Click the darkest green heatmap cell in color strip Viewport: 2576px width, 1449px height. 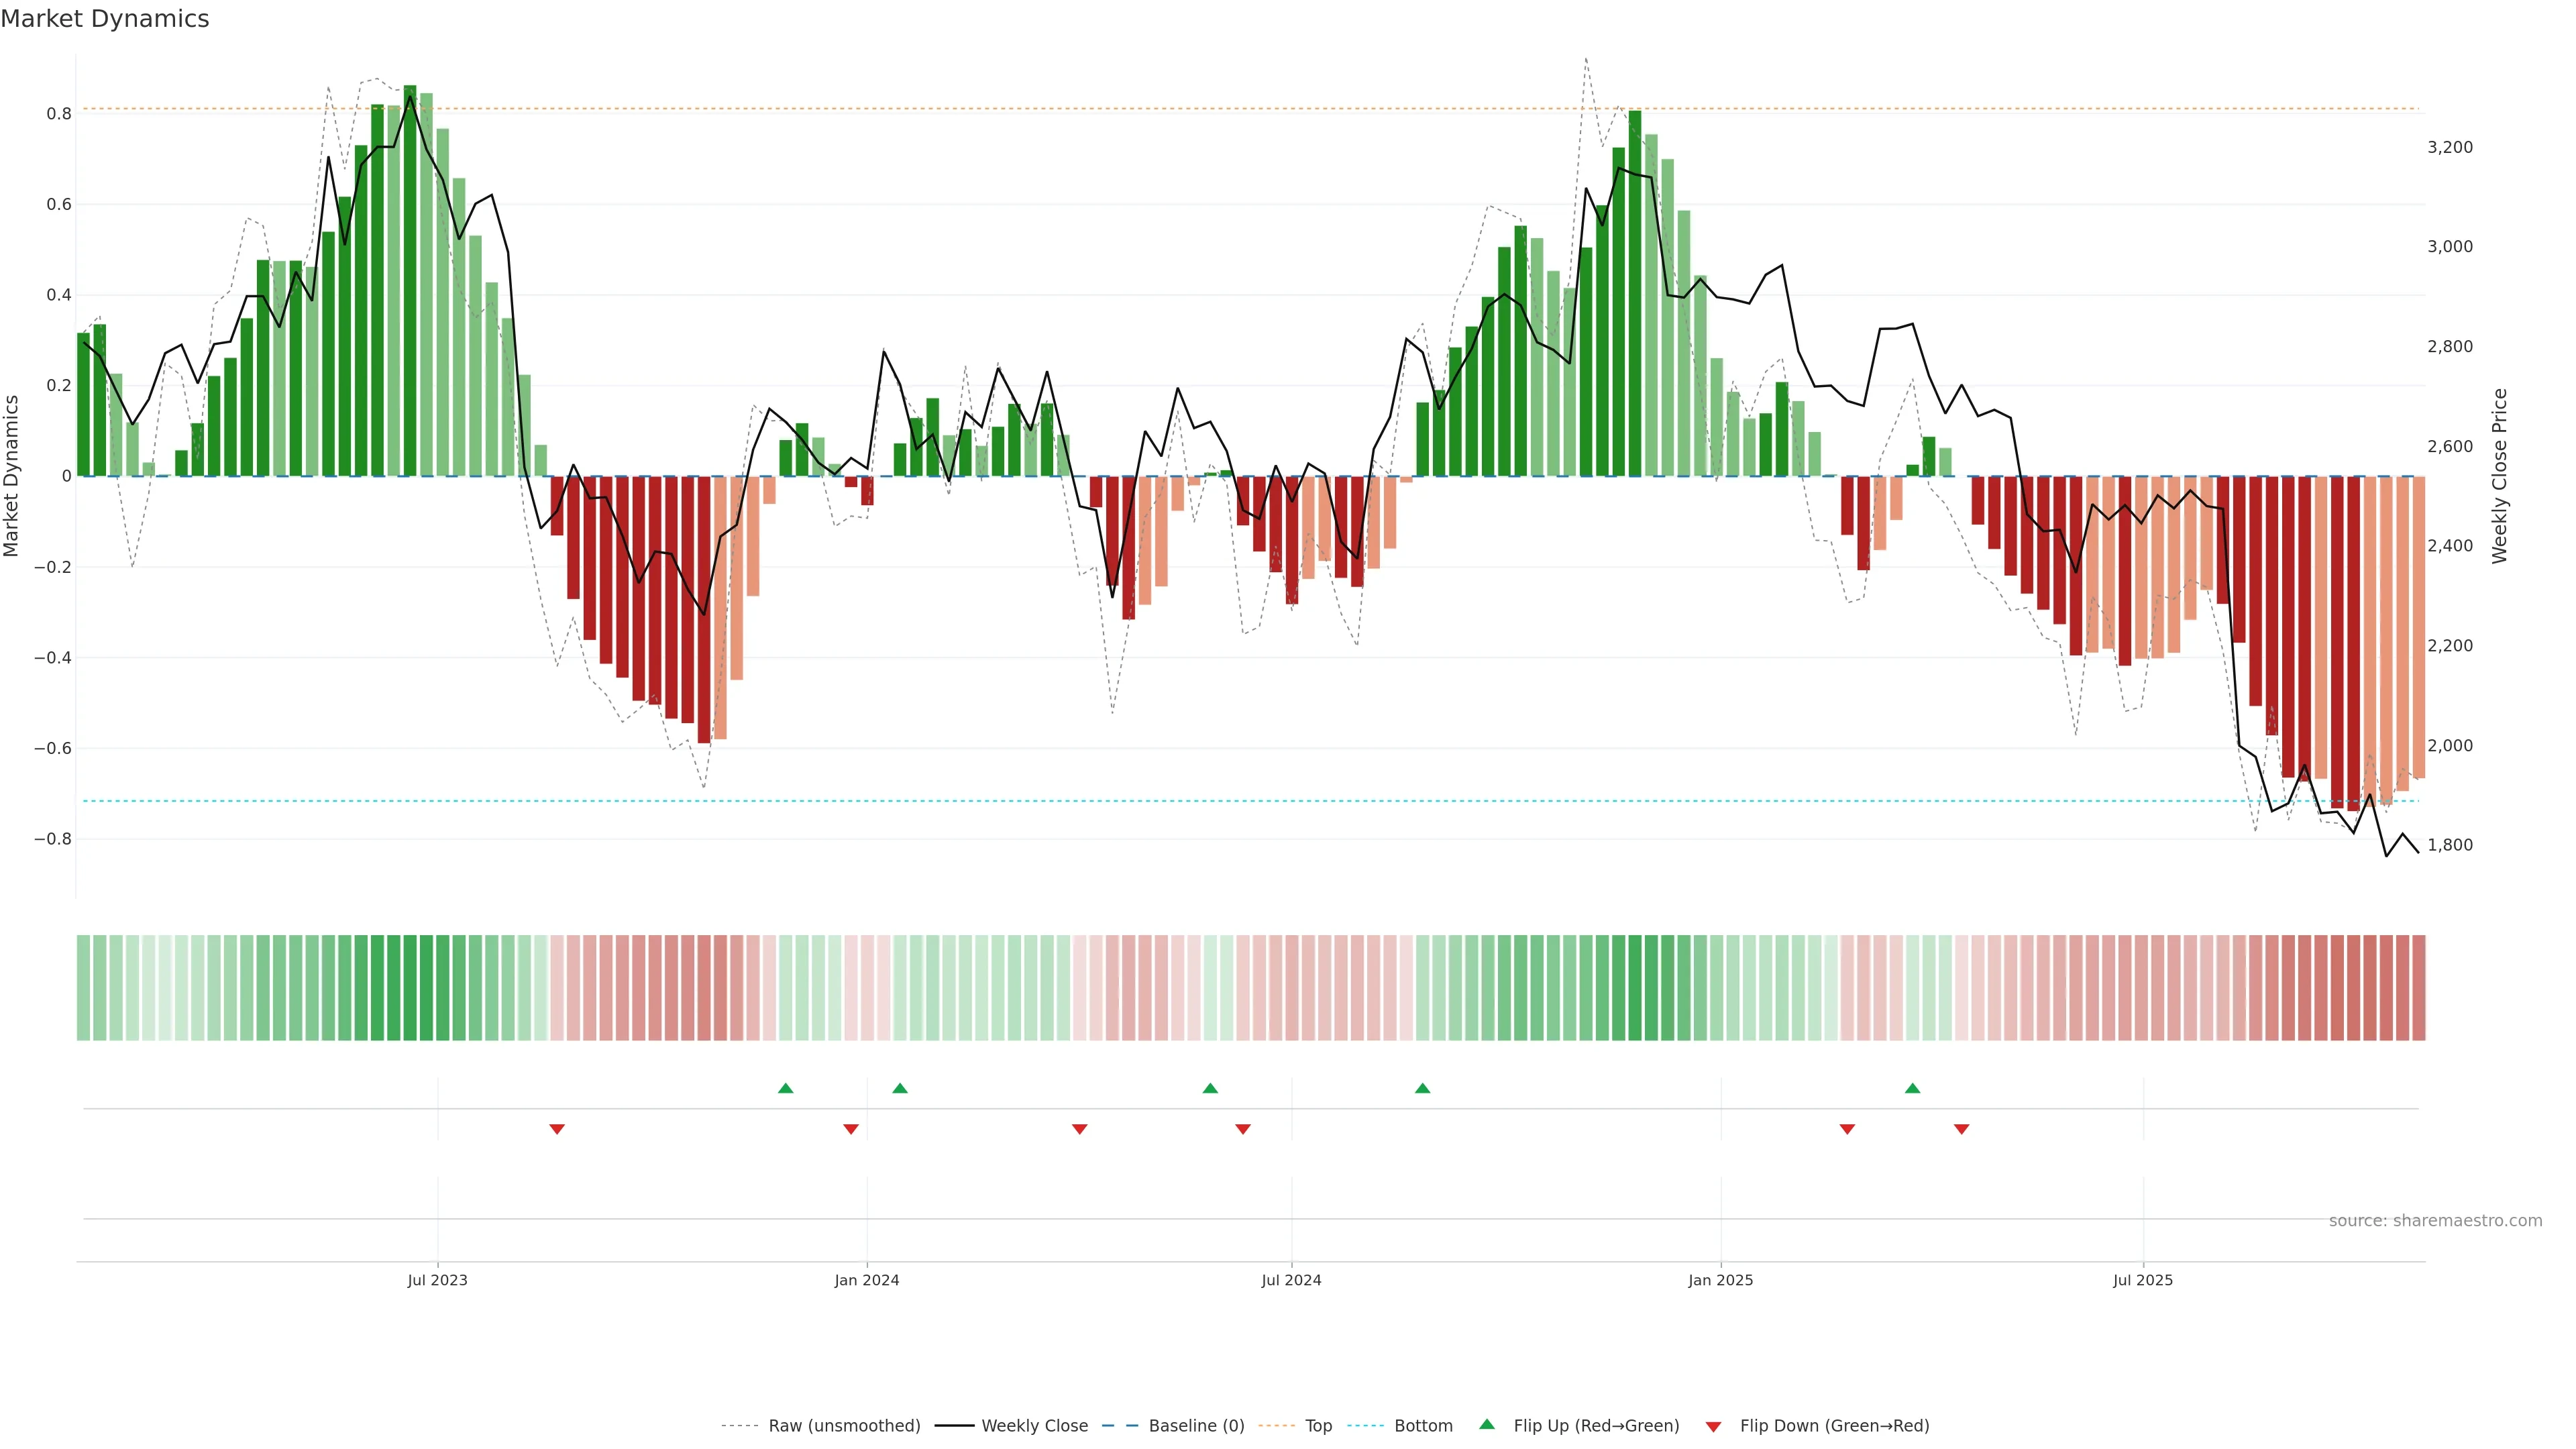tap(410, 987)
